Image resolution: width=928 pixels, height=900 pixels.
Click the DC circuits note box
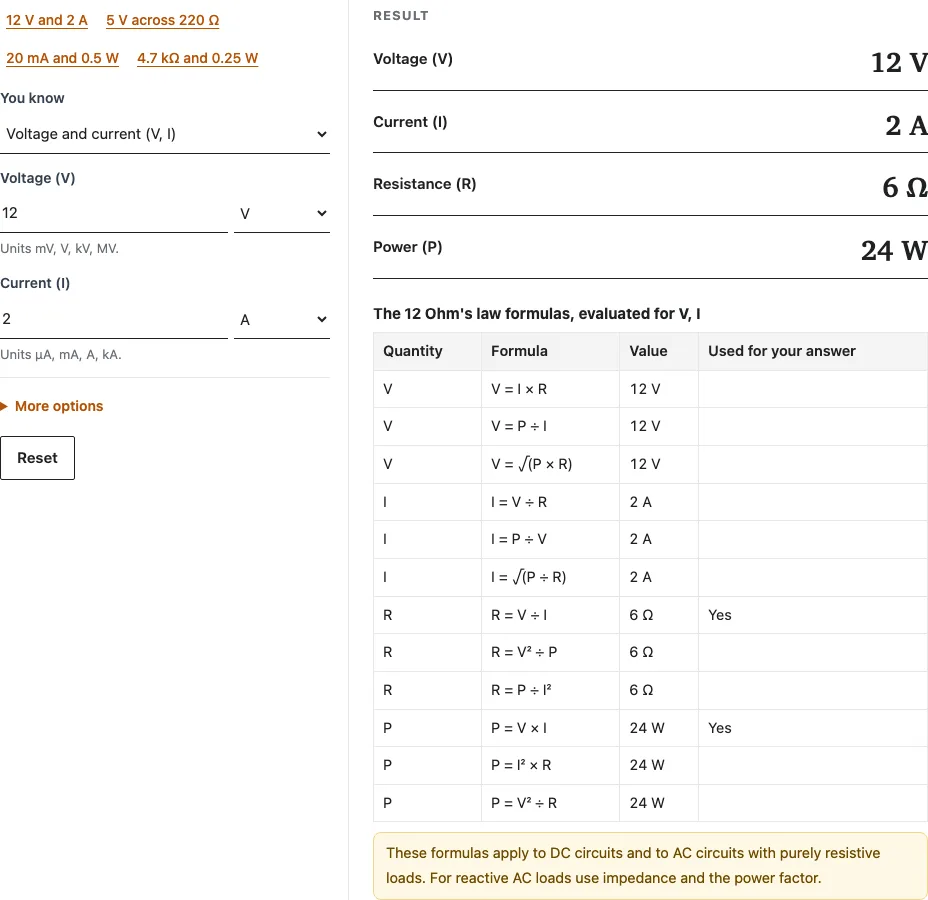[x=650, y=866]
